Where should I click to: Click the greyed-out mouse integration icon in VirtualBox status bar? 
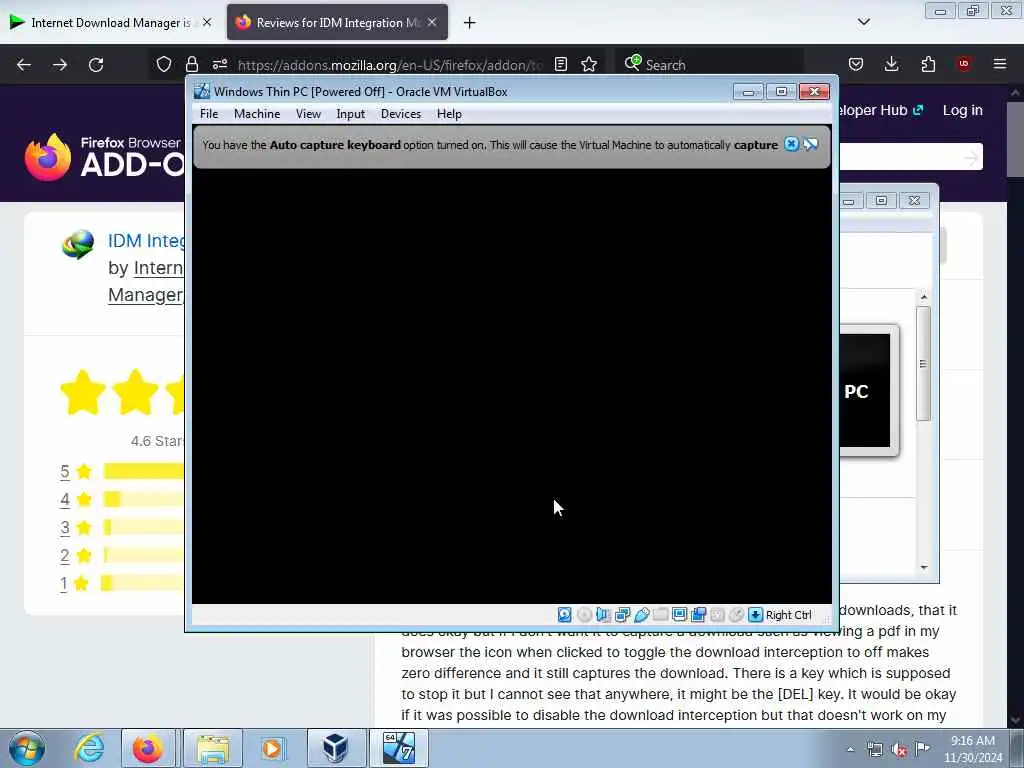(x=736, y=615)
